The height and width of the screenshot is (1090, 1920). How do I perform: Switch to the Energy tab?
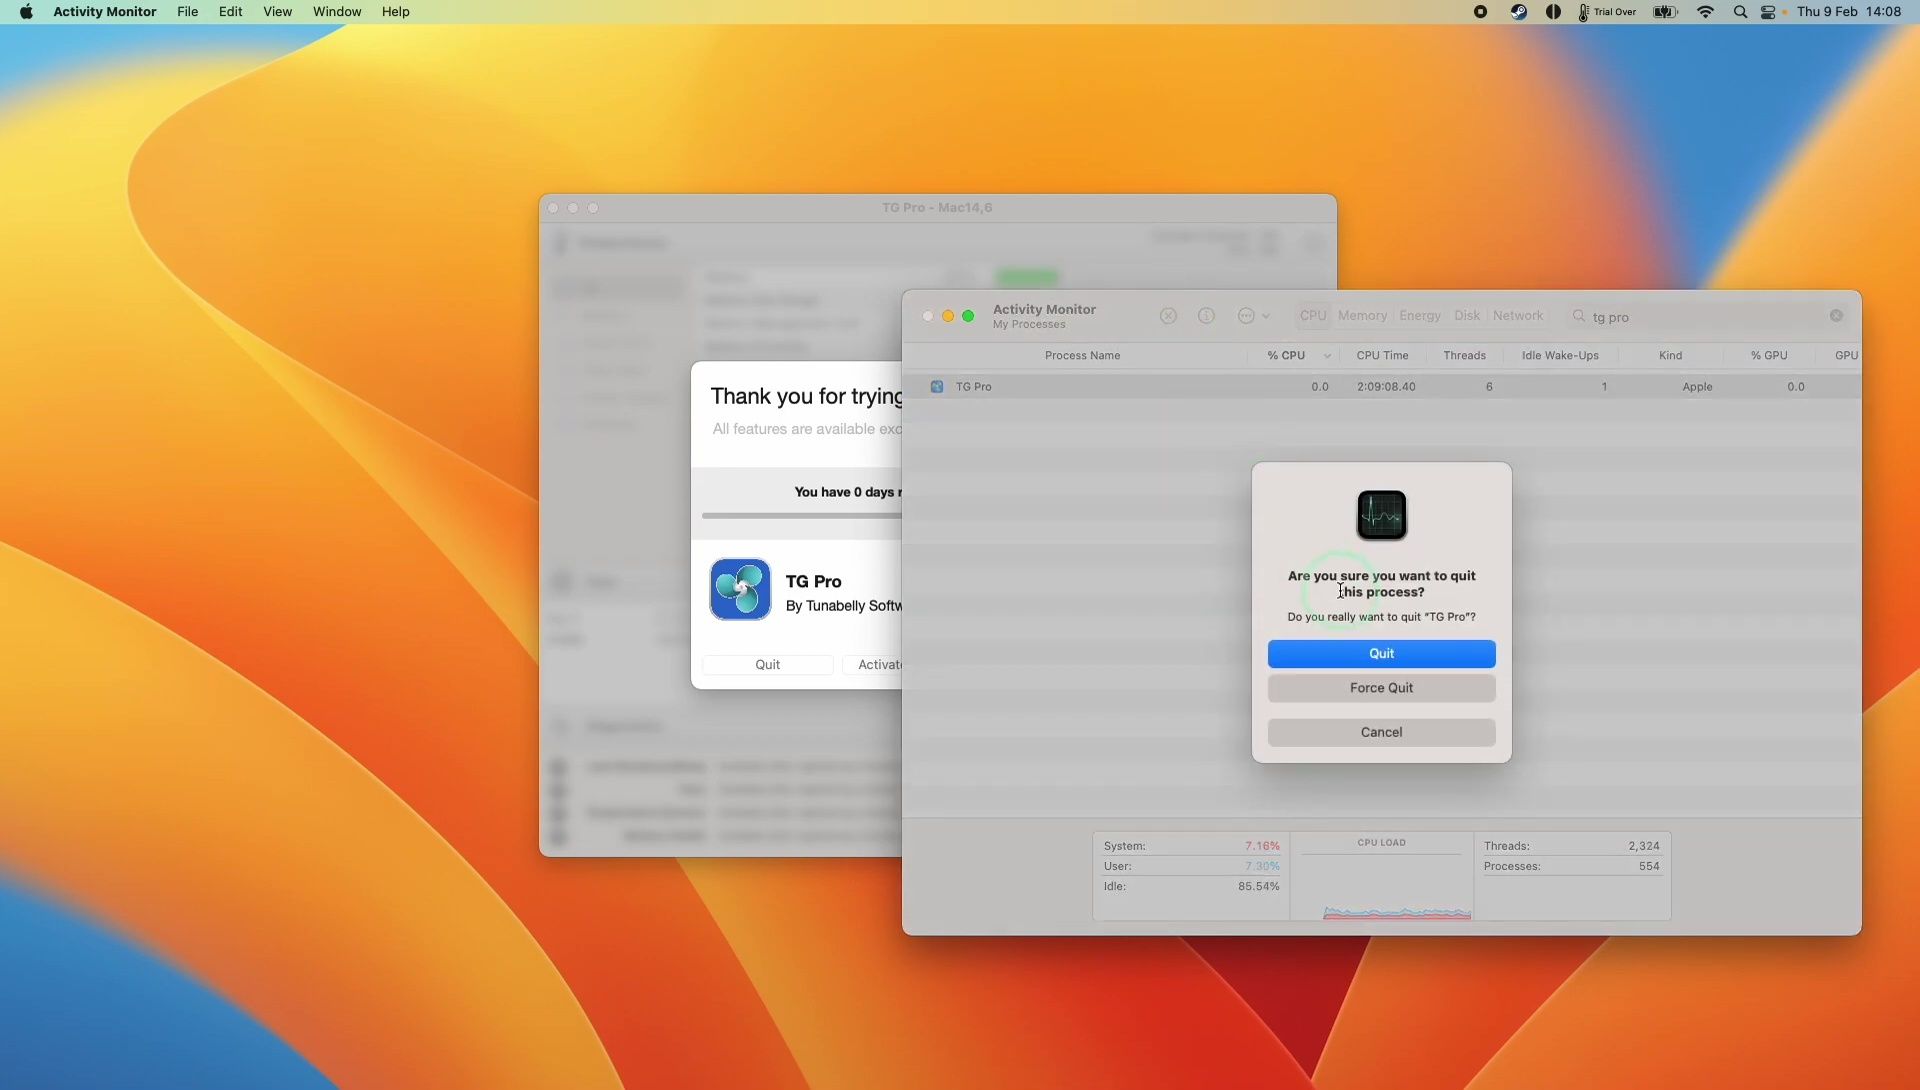pos(1420,316)
